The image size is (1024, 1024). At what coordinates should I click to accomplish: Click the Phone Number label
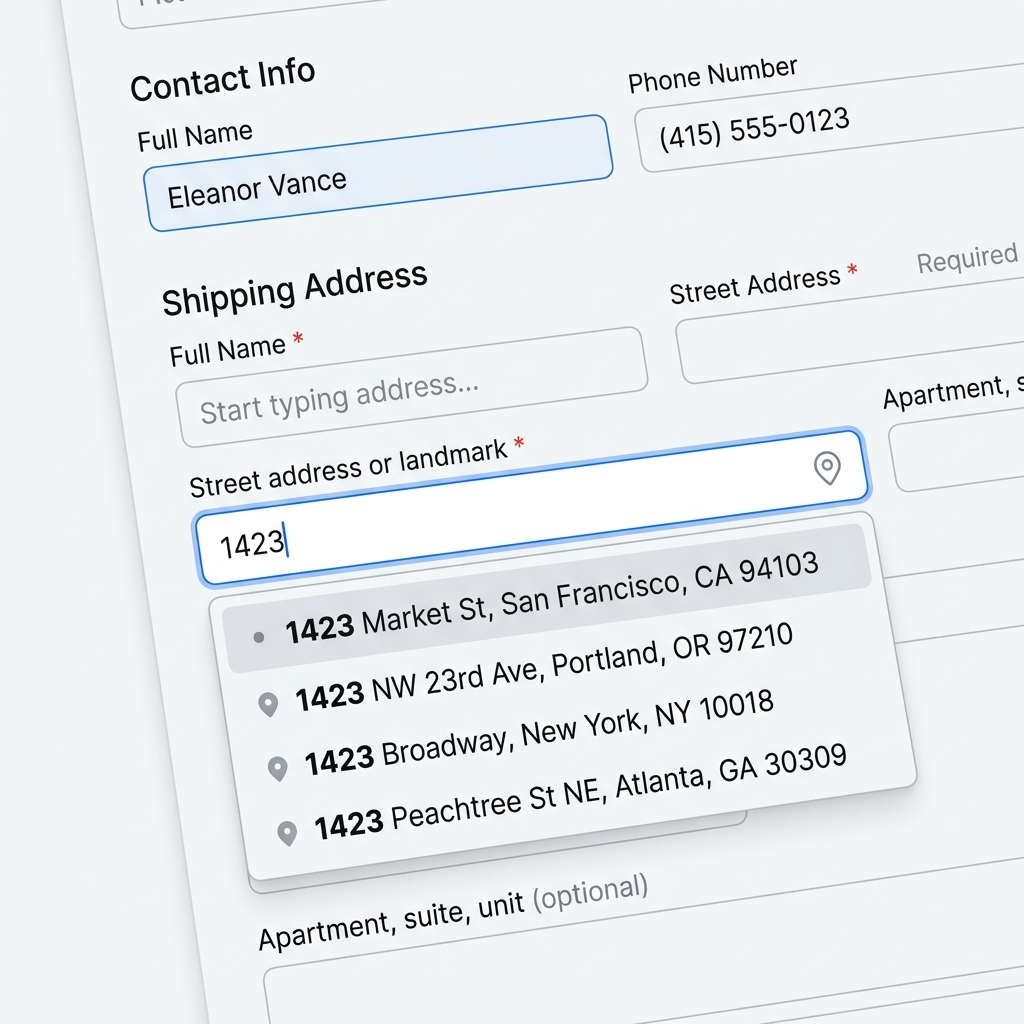click(x=712, y=74)
